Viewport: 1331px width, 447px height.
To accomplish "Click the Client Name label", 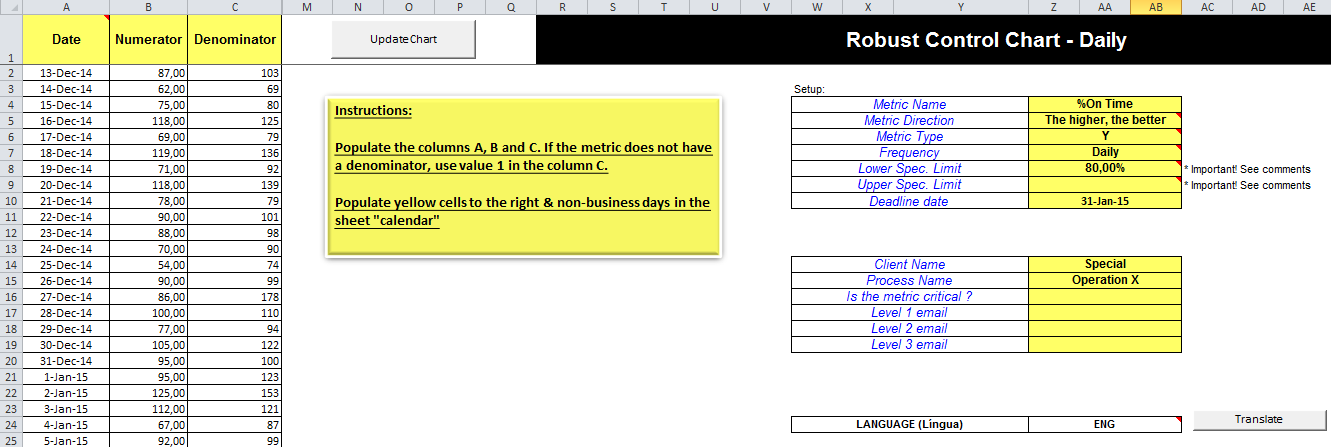I will pos(909,264).
